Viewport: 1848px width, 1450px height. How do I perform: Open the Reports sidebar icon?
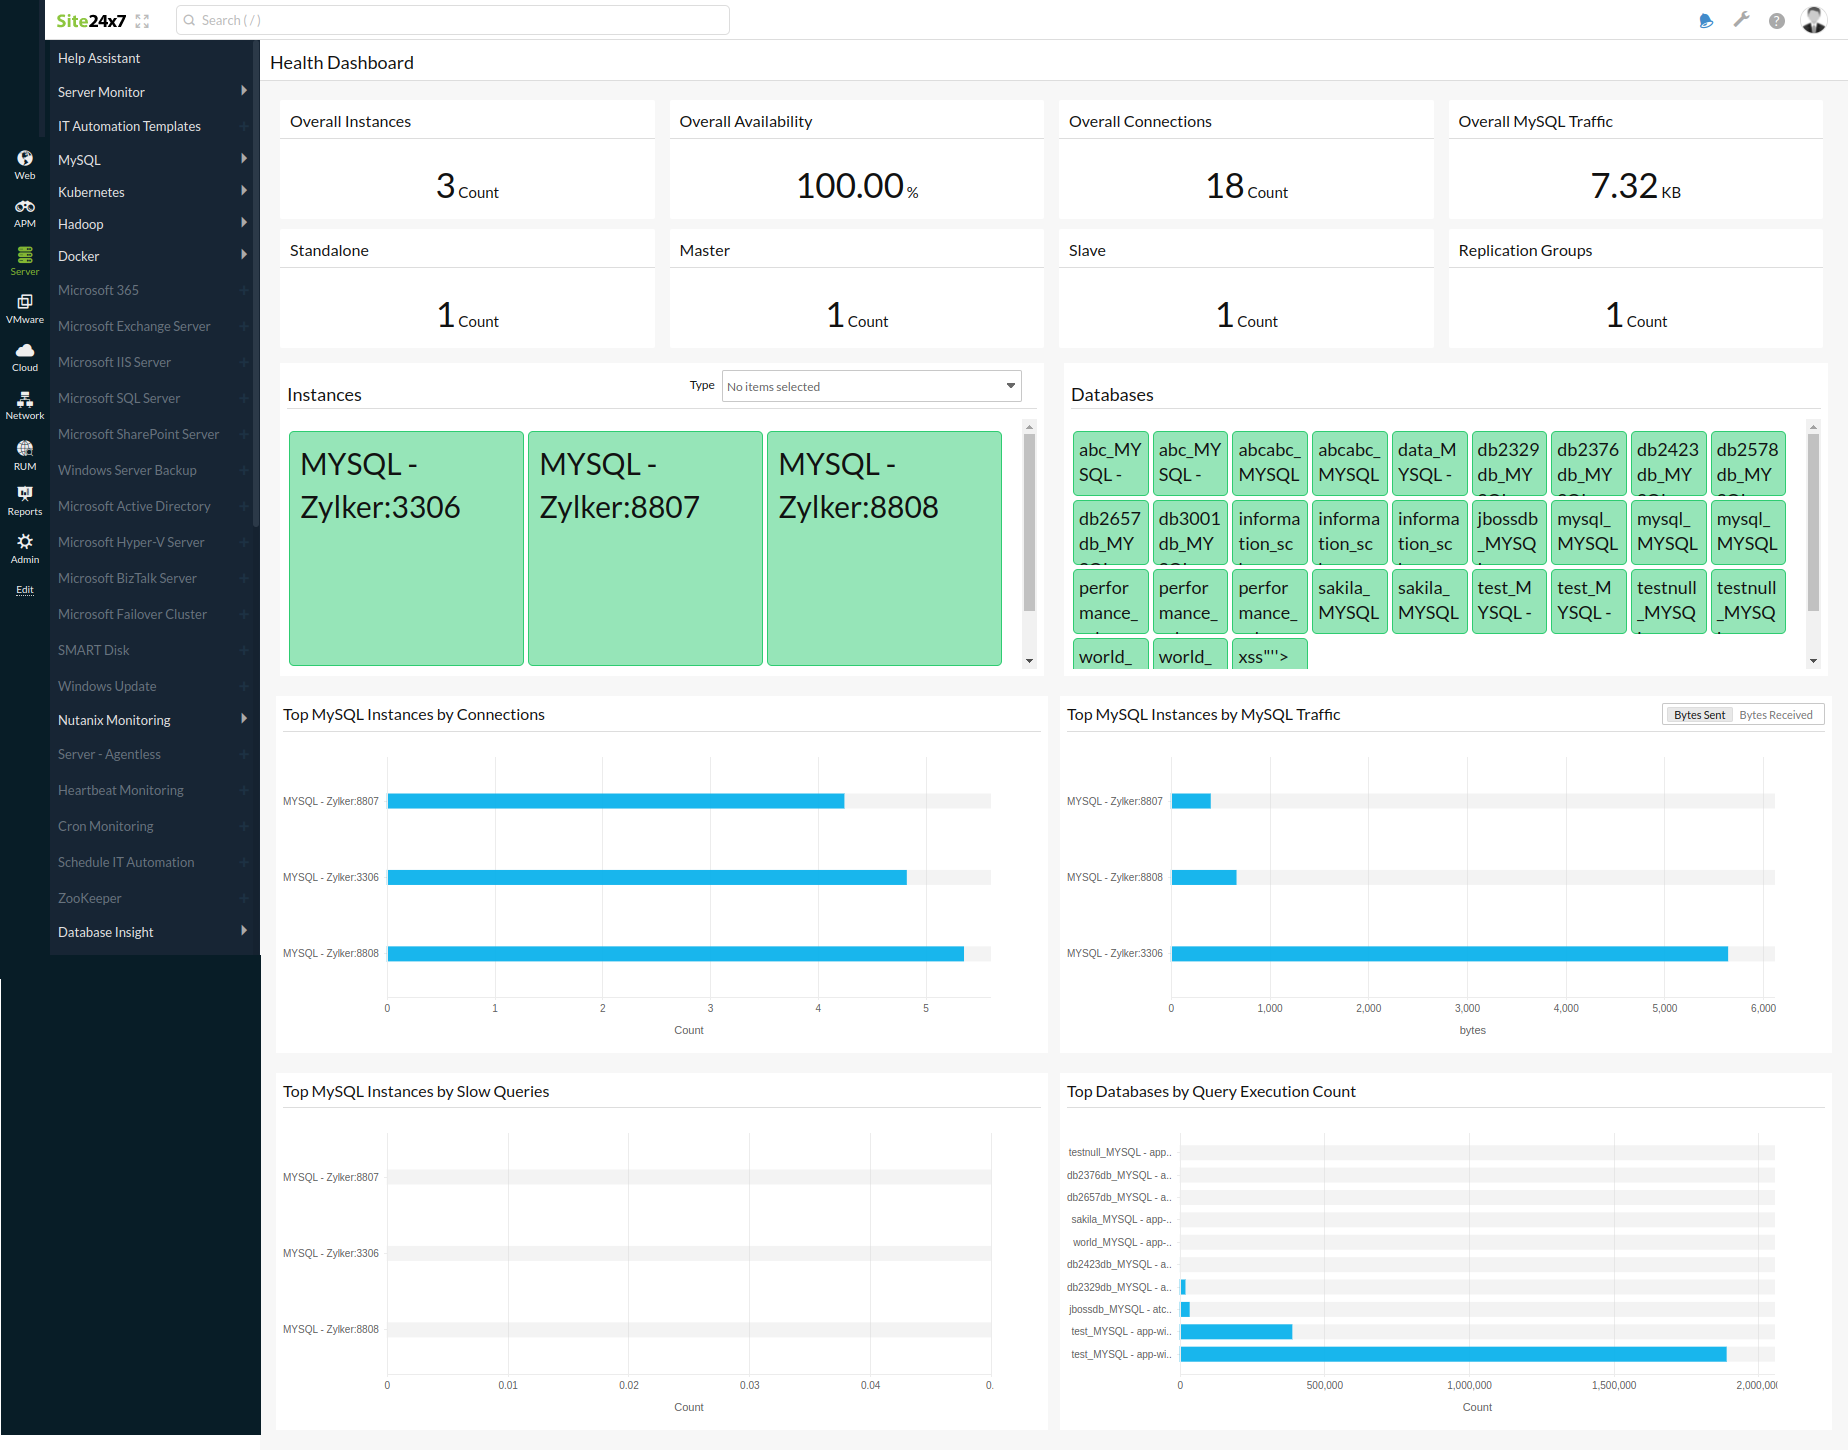pyautogui.click(x=25, y=500)
